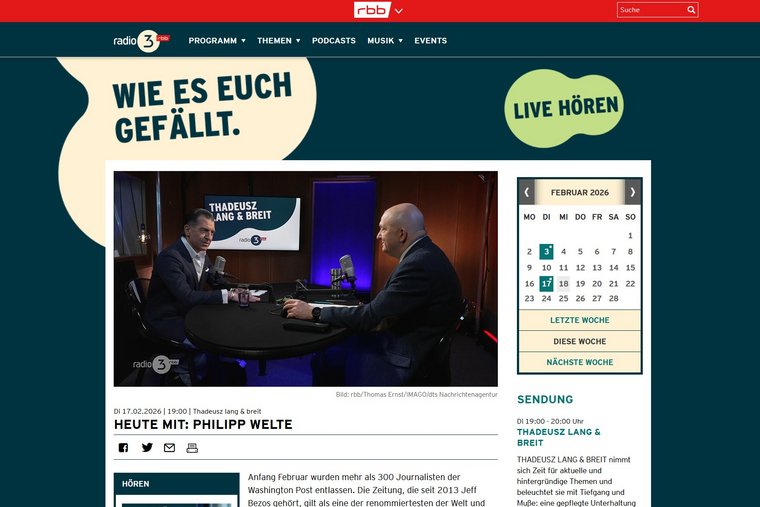Screen dimensions: 760x507
Task: Go to the PODCASTS menu item
Action: [x=333, y=41]
